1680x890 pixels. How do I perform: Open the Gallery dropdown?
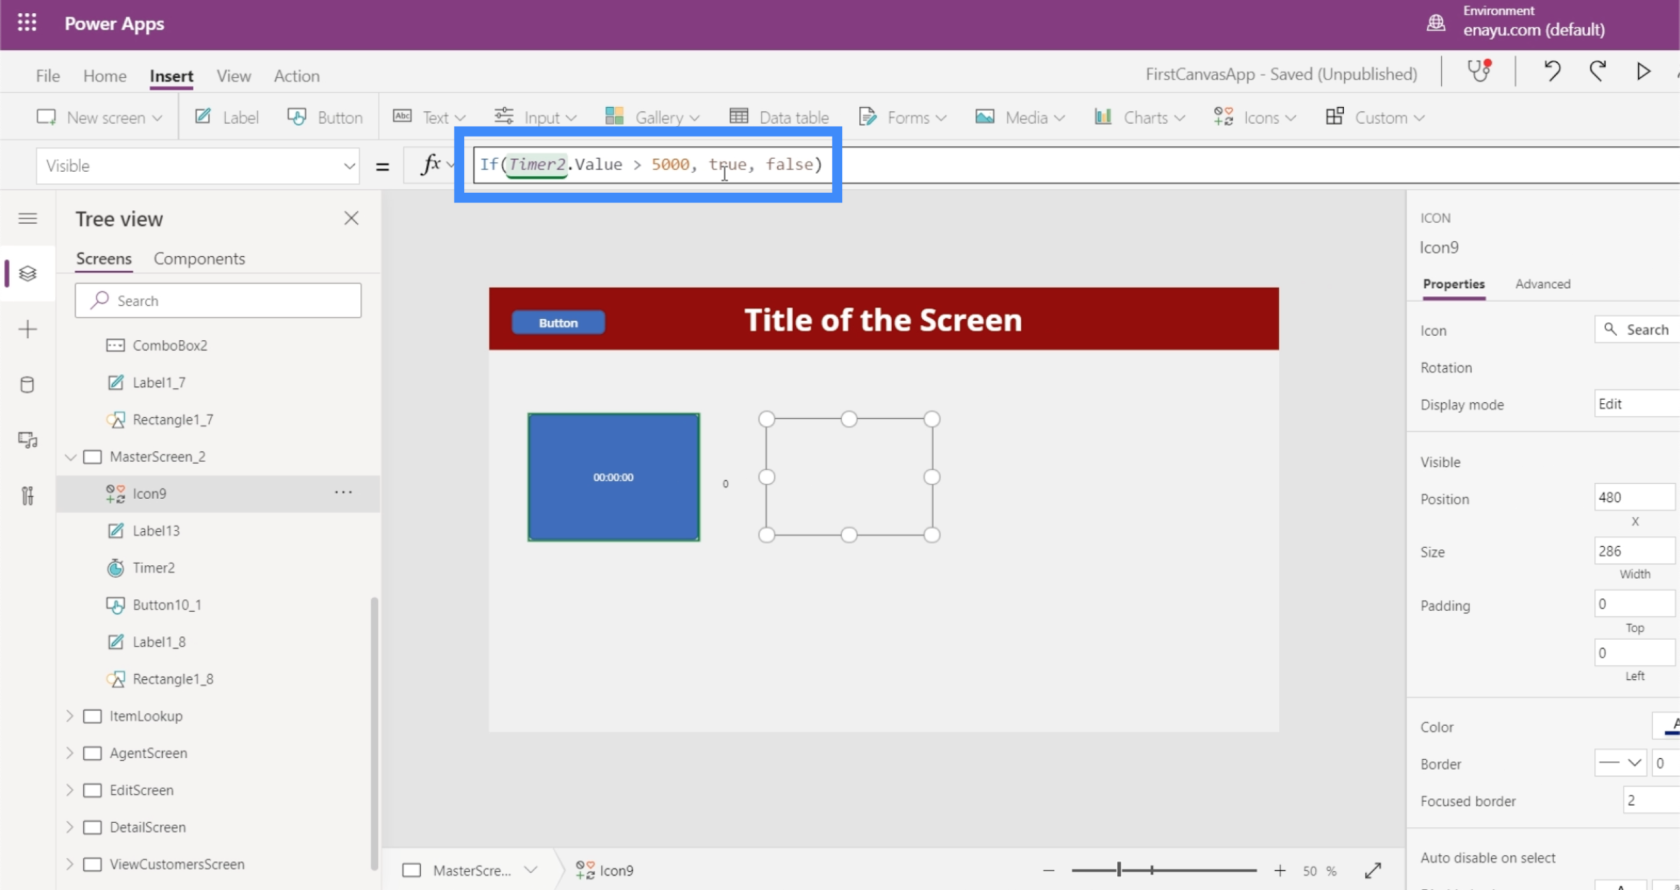click(652, 117)
